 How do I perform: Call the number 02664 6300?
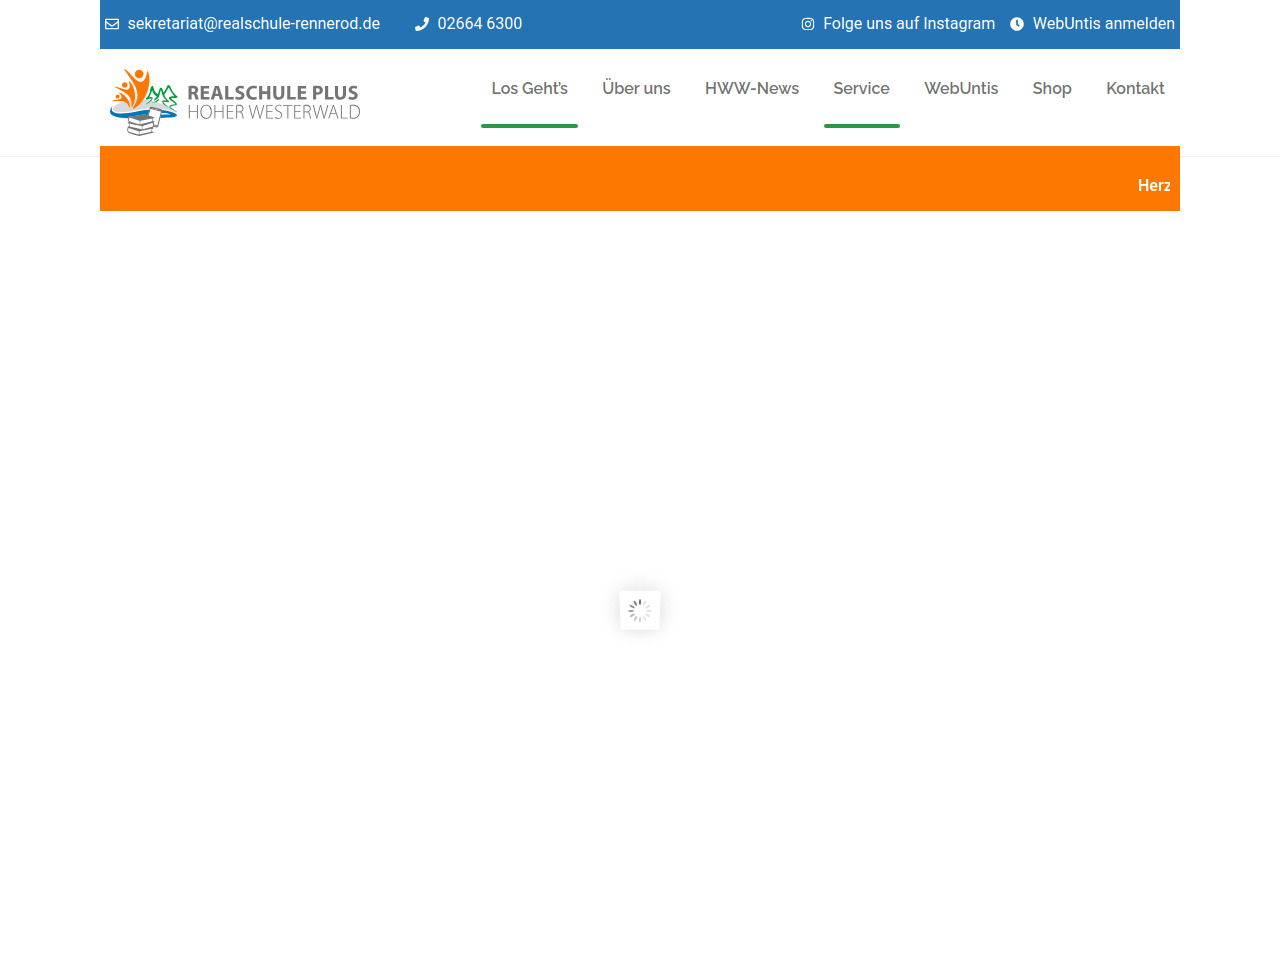[479, 24]
